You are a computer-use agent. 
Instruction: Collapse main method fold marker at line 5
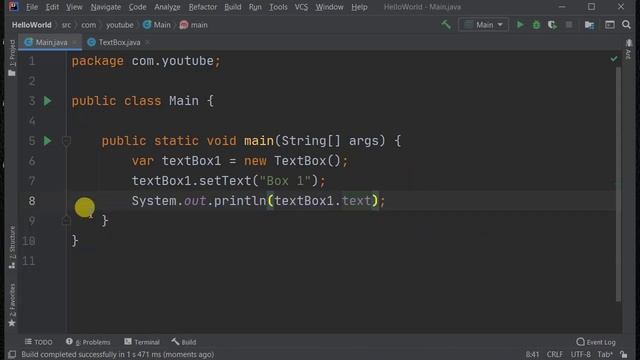pyautogui.click(x=66, y=141)
